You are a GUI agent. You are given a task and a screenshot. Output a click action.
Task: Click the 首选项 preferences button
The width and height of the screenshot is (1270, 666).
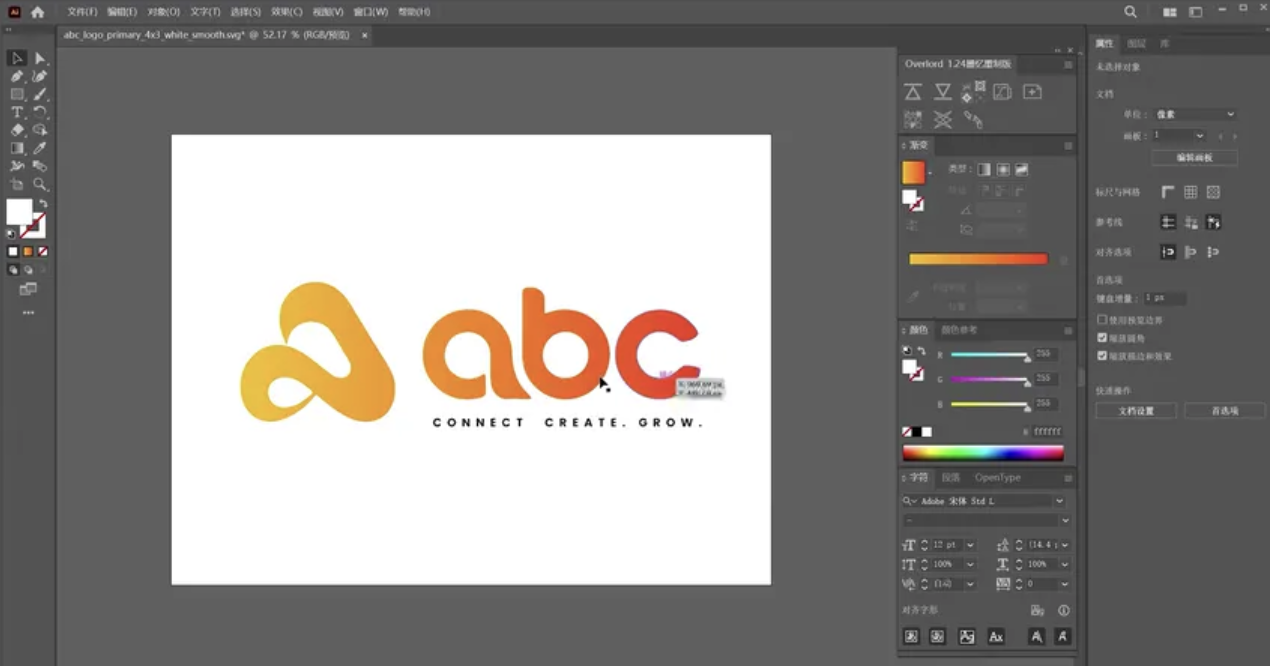click(x=1225, y=411)
